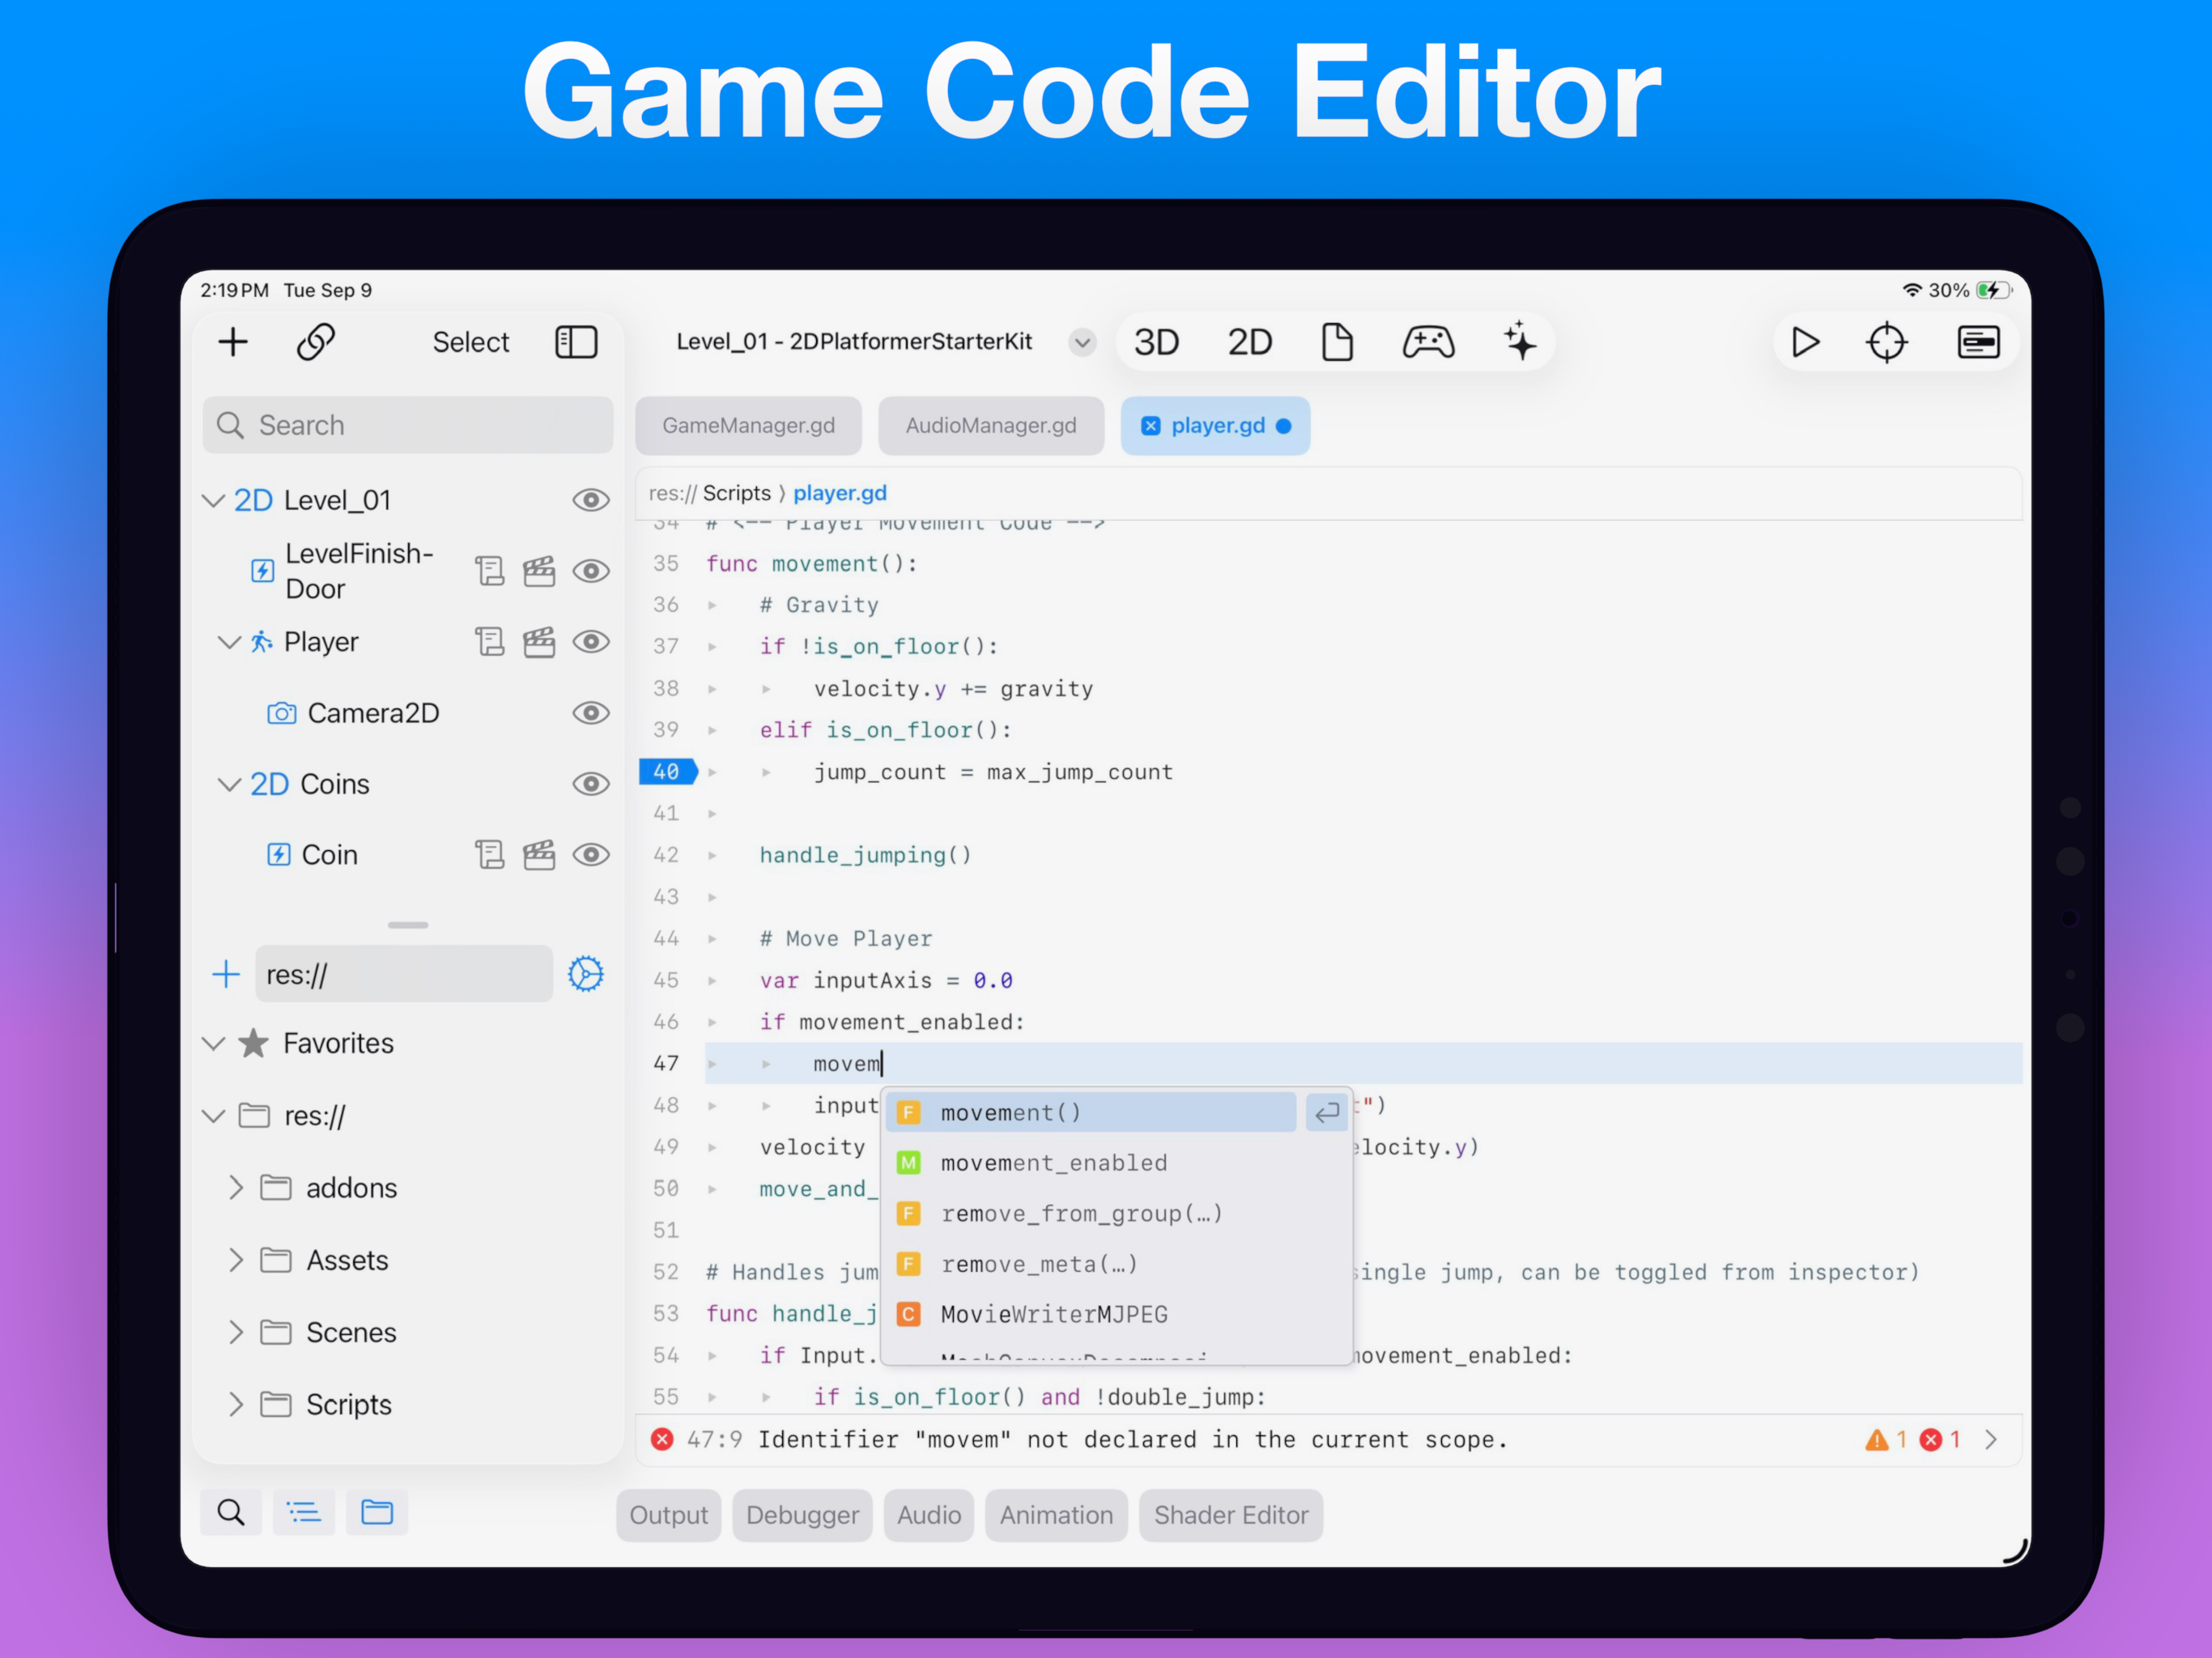The height and width of the screenshot is (1658, 2212).
Task: Switch to AudioManager.gd tab
Action: pos(991,426)
